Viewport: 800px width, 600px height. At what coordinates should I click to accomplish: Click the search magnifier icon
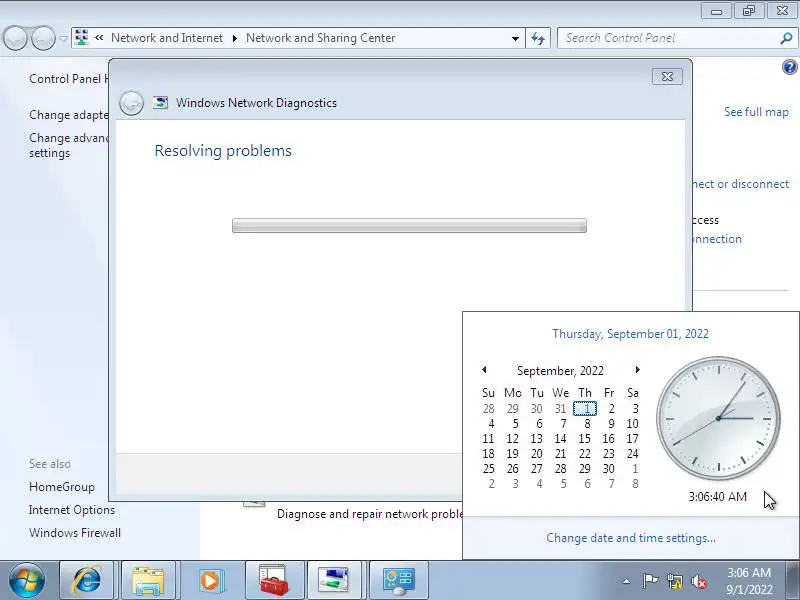click(786, 38)
